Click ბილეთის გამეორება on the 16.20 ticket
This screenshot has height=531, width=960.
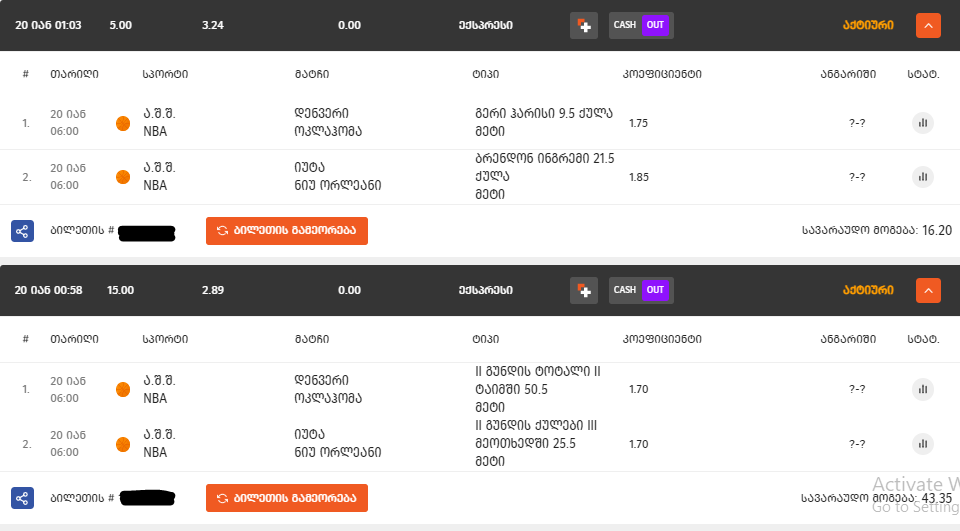pos(287,231)
